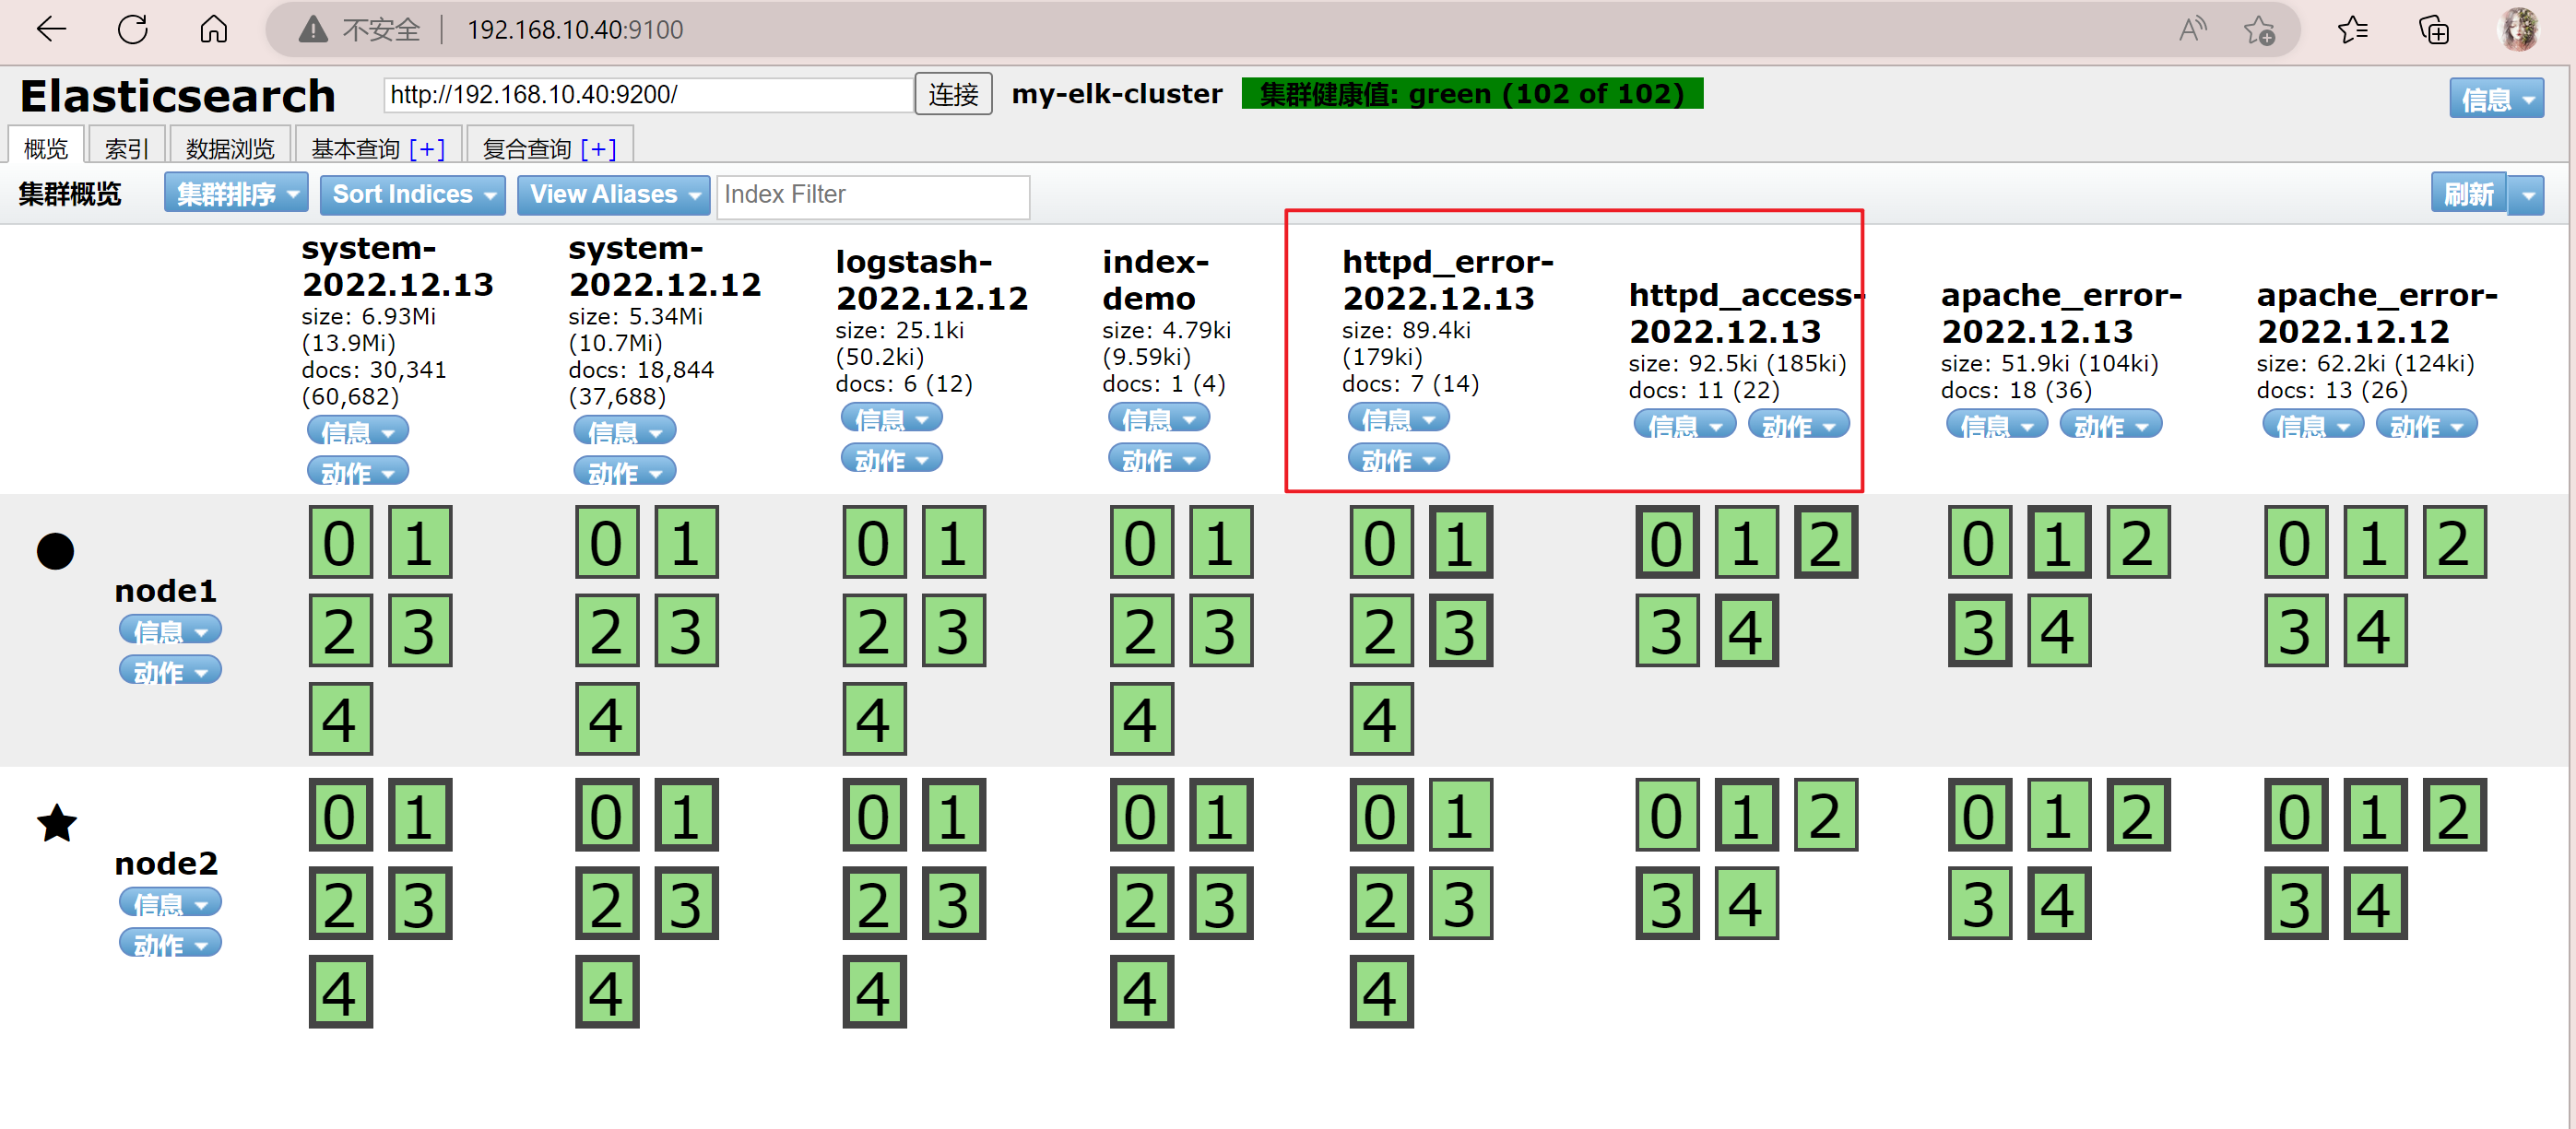Open 动作 dropdown for node1
This screenshot has height=1129, width=2576.
(x=170, y=671)
